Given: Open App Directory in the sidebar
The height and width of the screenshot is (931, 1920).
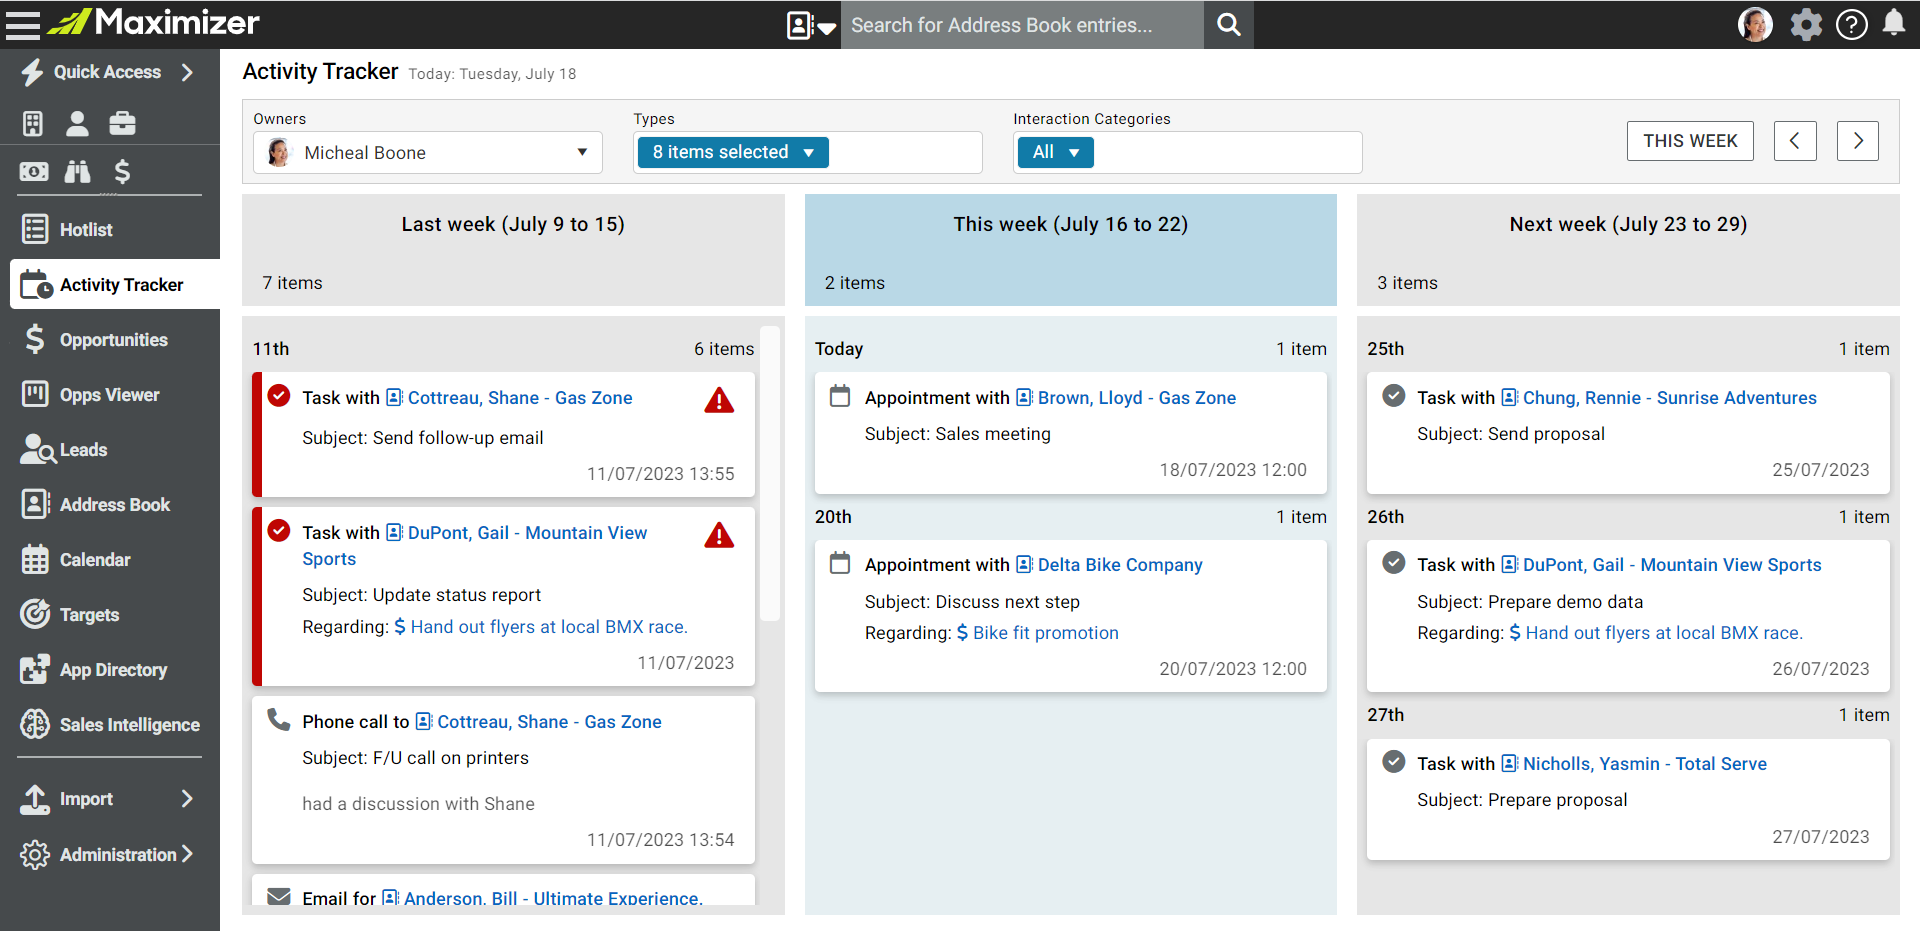Looking at the screenshot, I should pos(110,669).
